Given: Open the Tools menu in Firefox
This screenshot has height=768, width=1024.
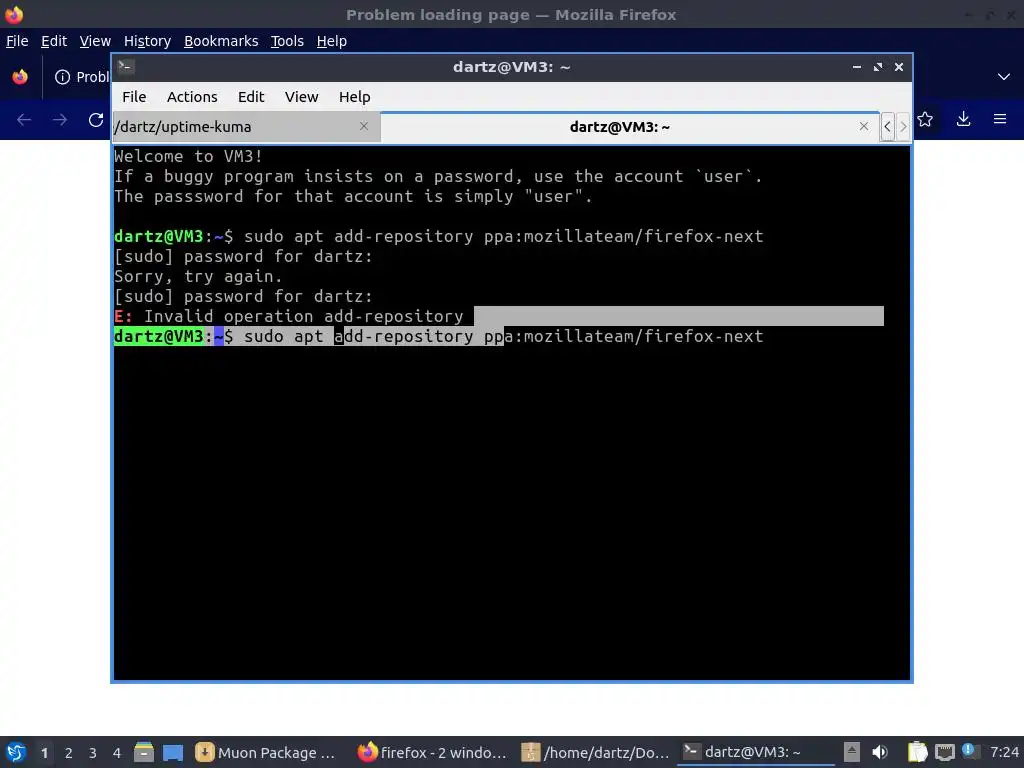Looking at the screenshot, I should 287,41.
